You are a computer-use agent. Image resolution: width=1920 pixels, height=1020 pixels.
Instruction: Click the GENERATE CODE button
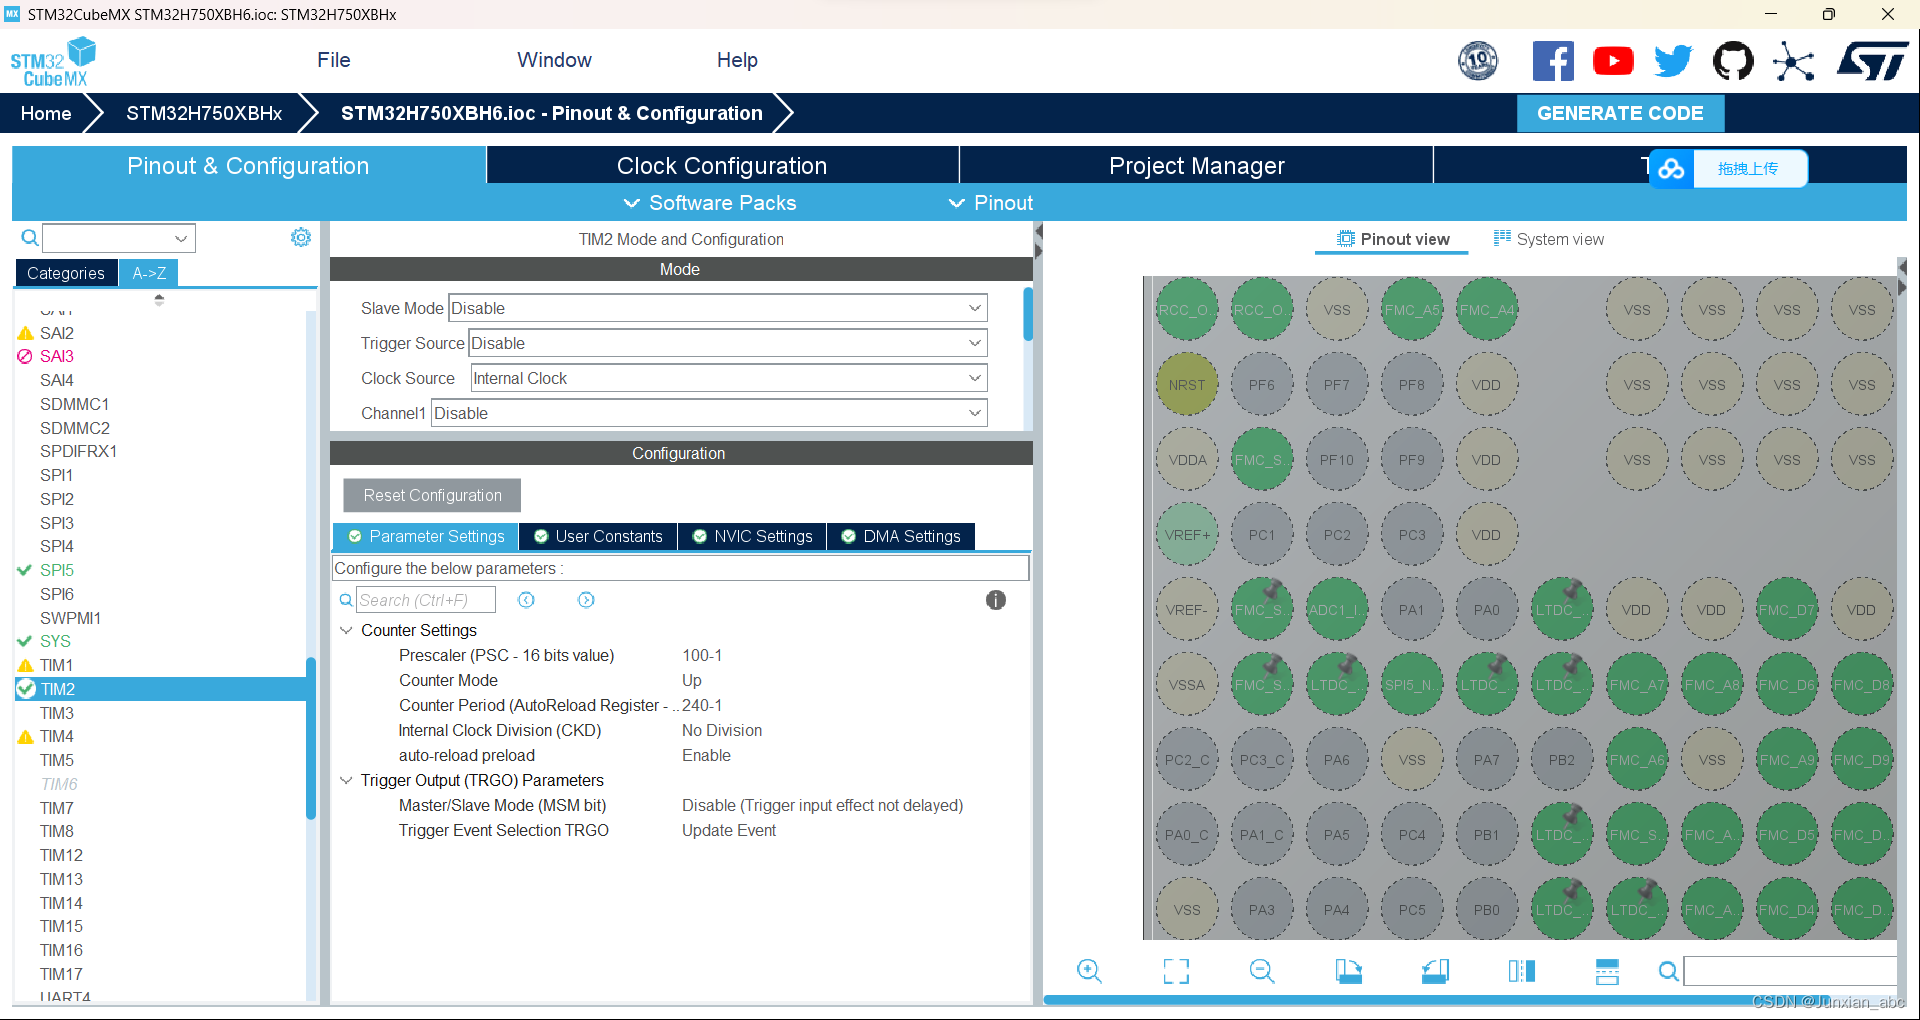point(1620,113)
